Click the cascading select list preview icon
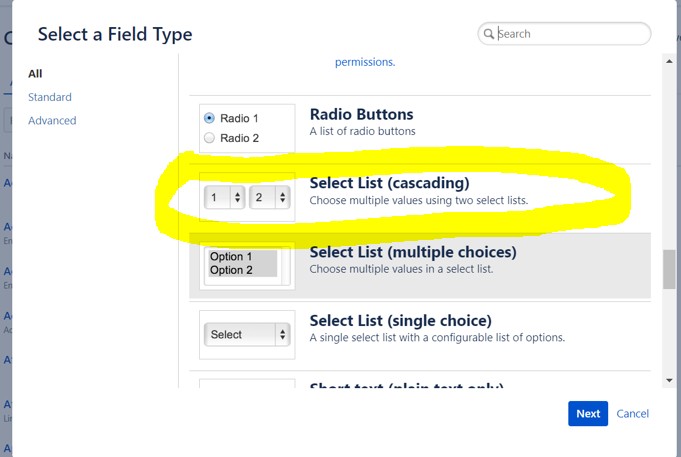681x457 pixels. [247, 197]
